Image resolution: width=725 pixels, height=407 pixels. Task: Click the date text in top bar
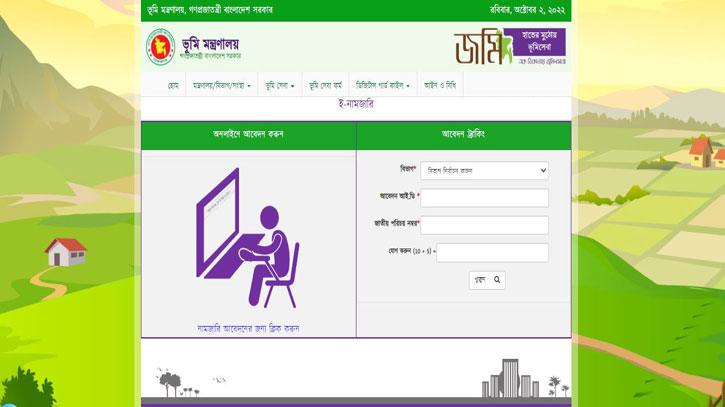click(x=527, y=10)
